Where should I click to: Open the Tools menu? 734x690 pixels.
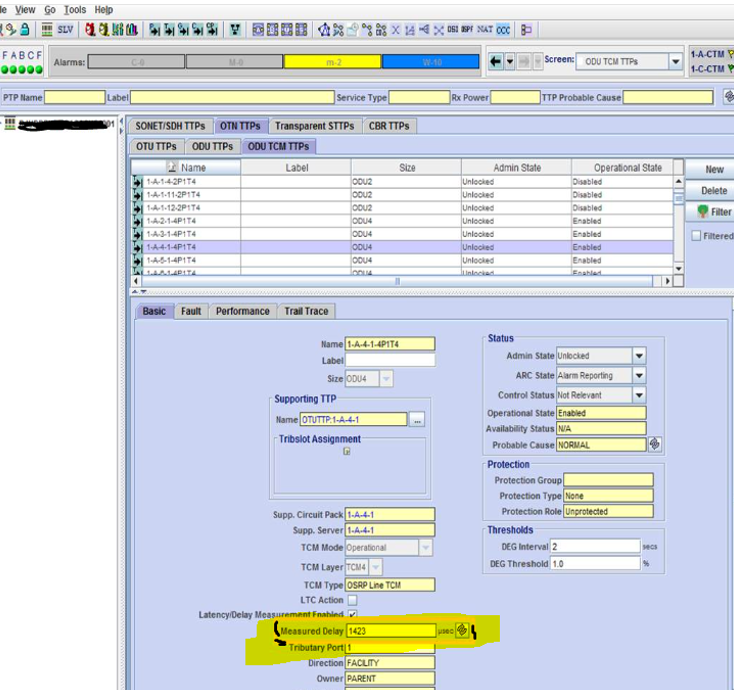coord(75,9)
